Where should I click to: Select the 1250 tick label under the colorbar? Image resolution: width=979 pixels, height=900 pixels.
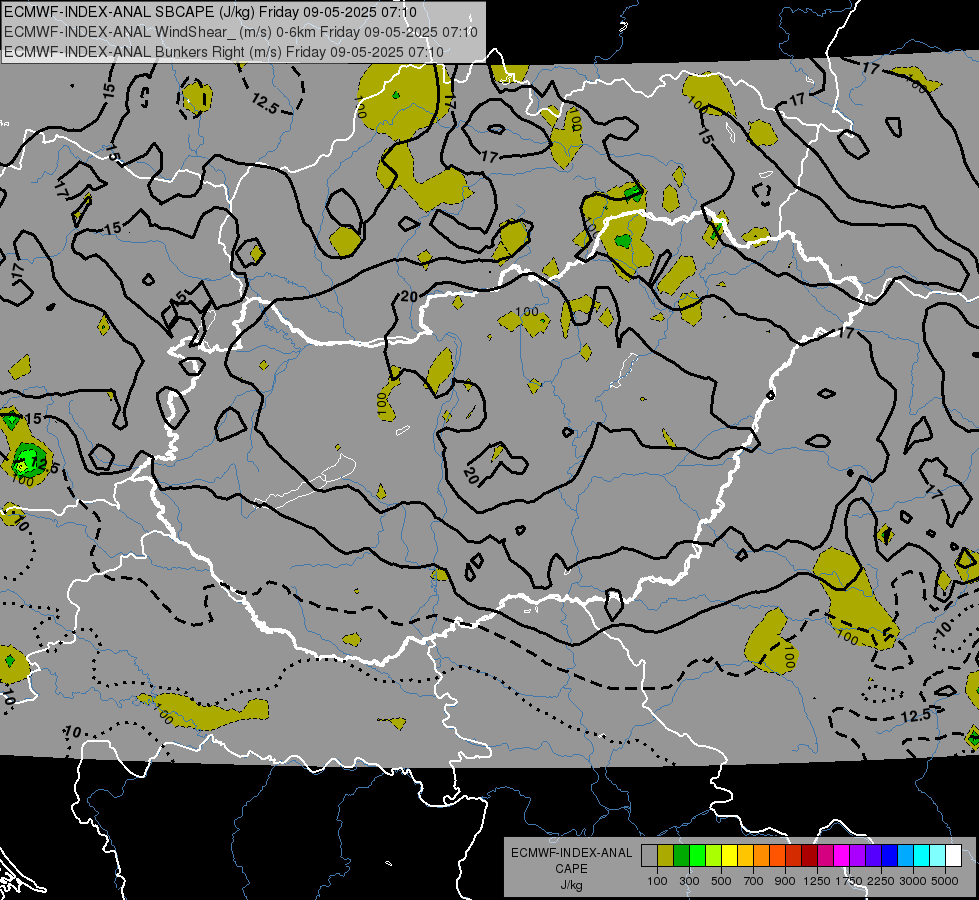[817, 881]
